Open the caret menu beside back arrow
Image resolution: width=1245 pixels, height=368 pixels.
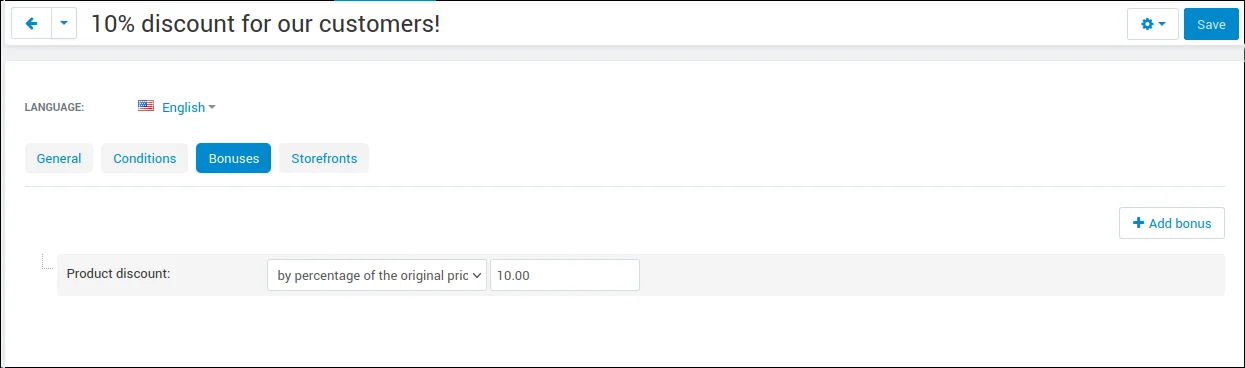coord(63,24)
